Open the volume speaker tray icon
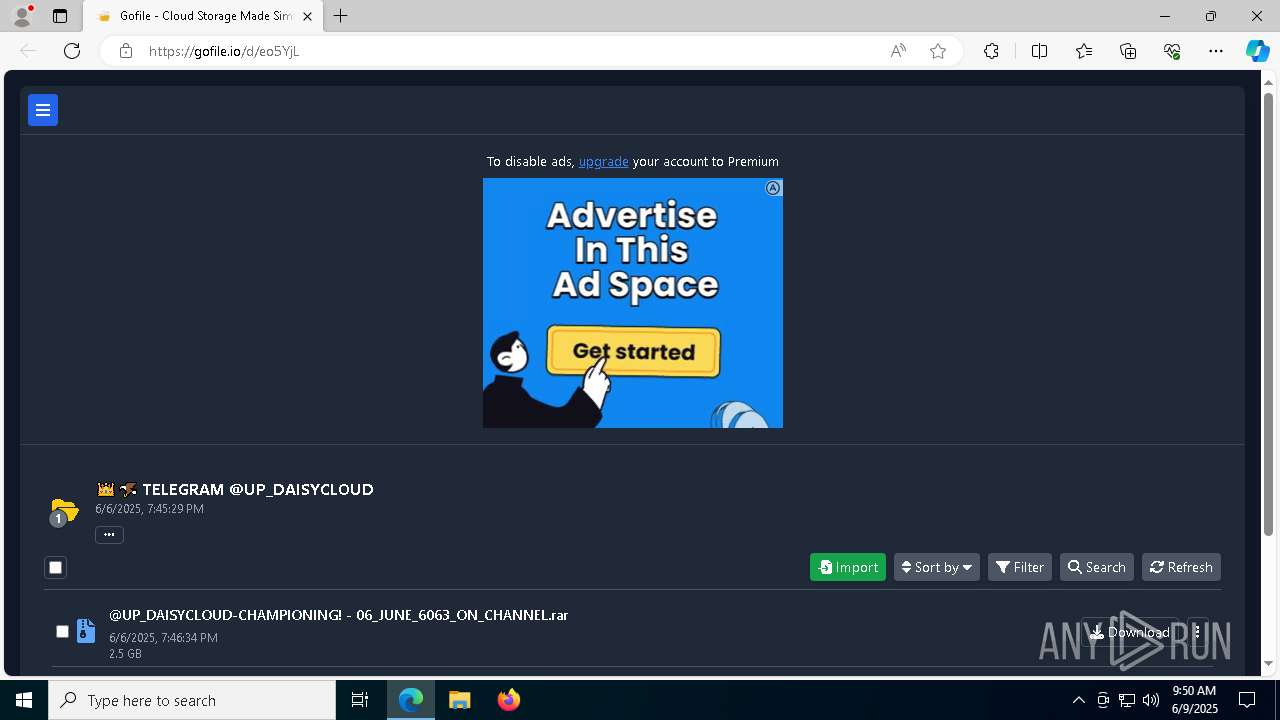The height and width of the screenshot is (720, 1280). point(1151,700)
